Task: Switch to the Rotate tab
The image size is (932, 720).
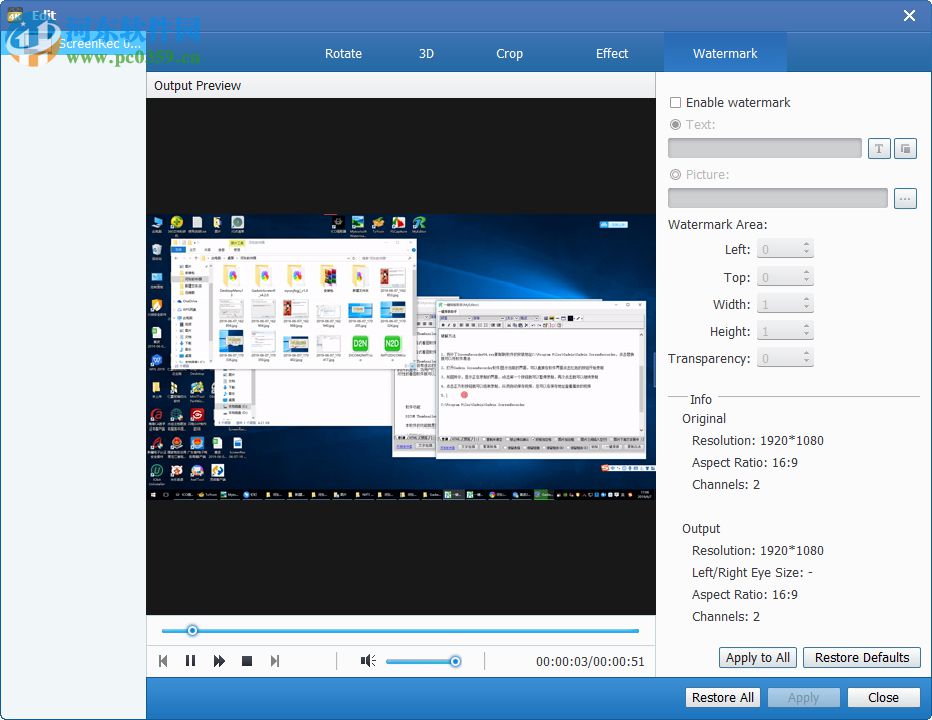Action: pos(343,53)
